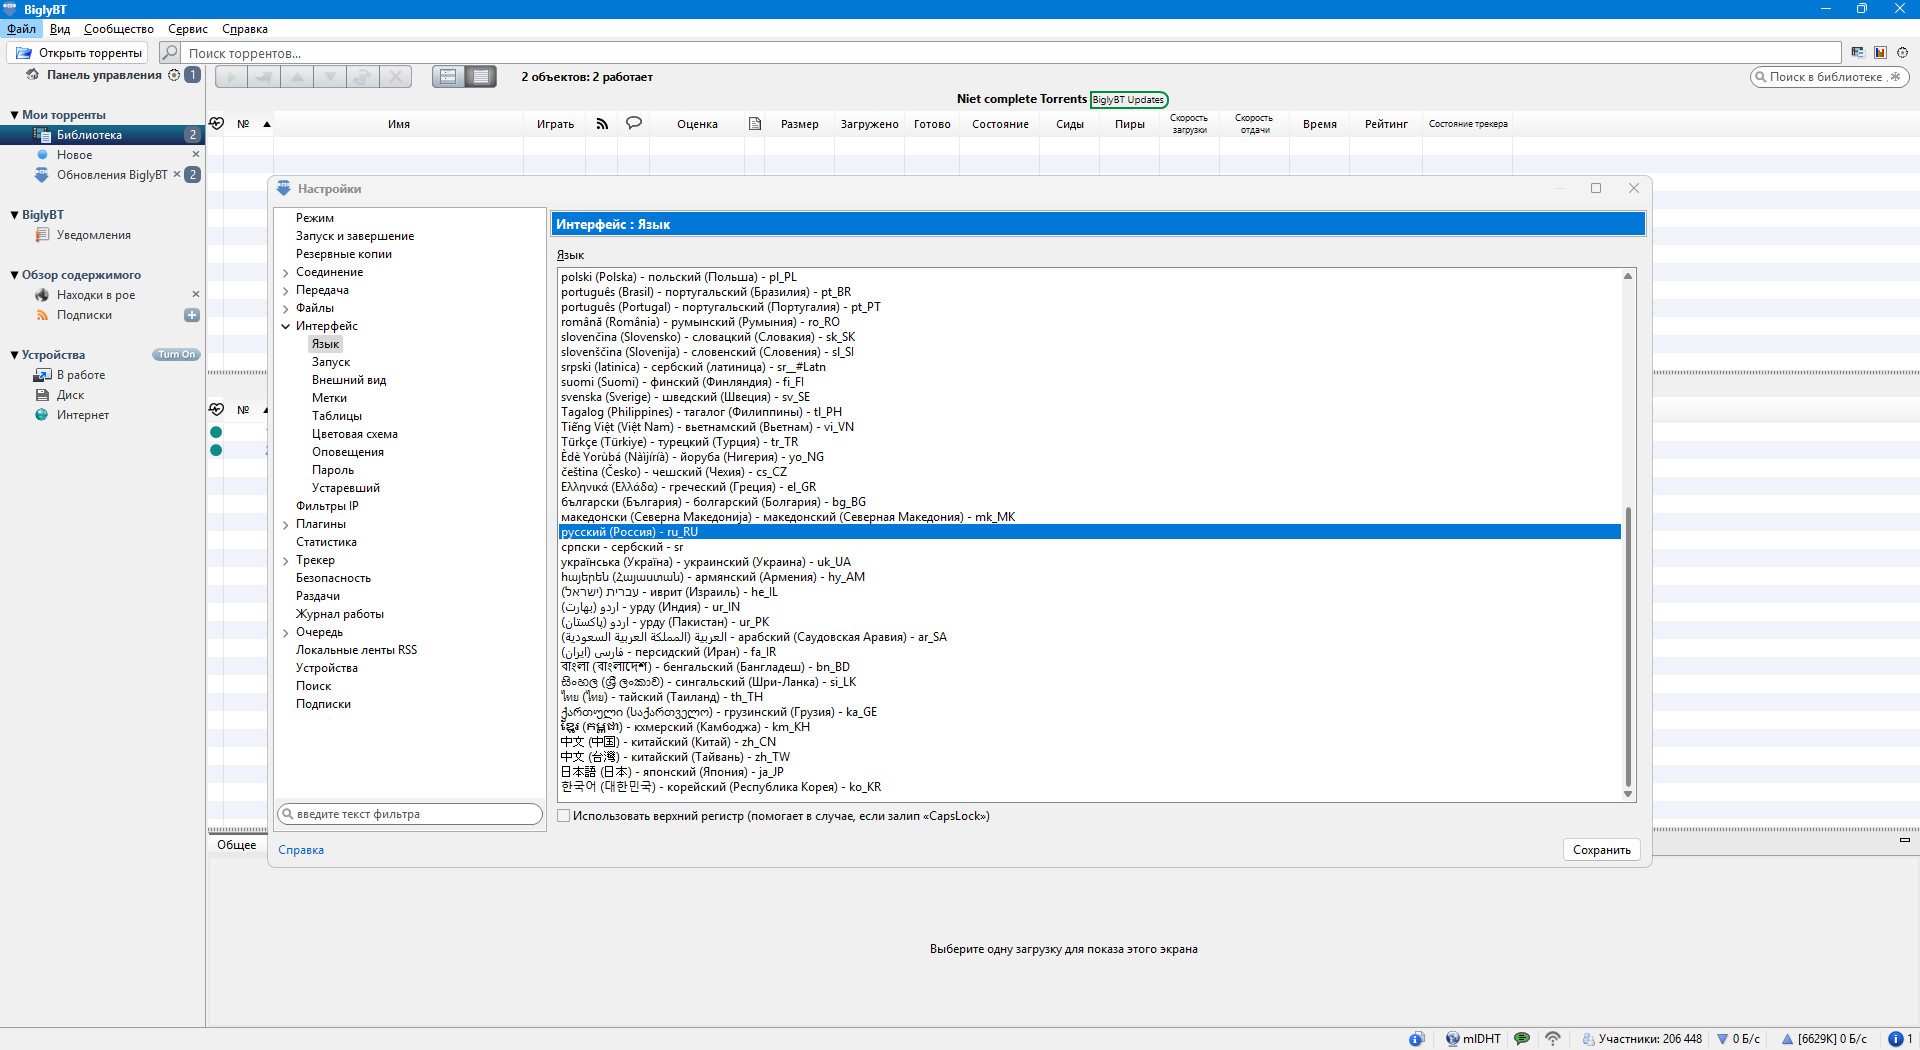The height and width of the screenshot is (1050, 1920).
Task: Open the Сервис menu
Action: point(187,29)
